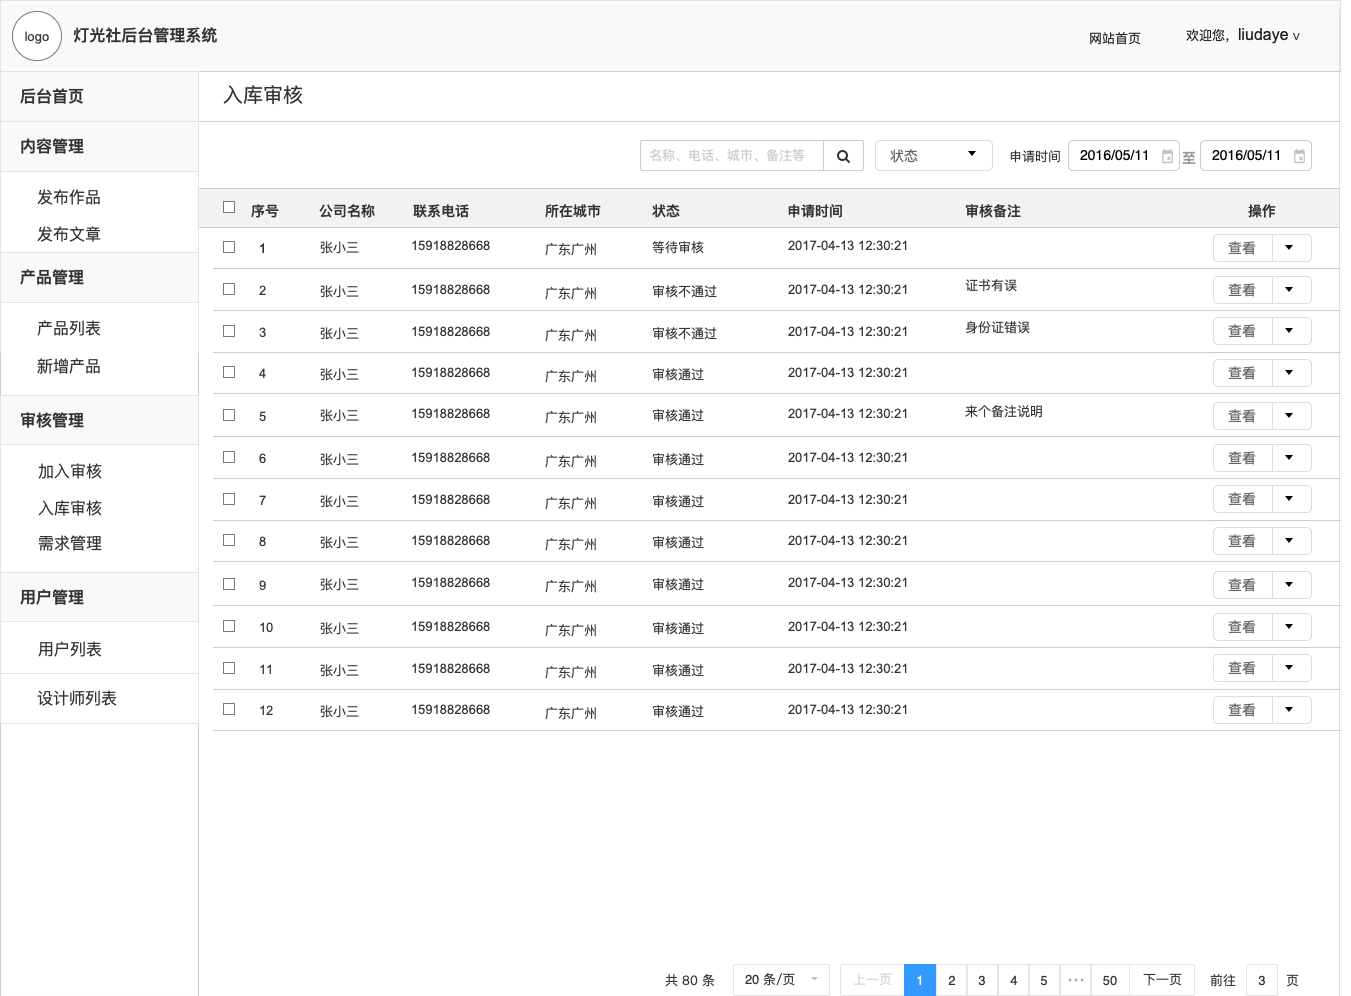Image resolution: width=1351 pixels, height=996 pixels.
Task: Expand the action dropdown arrow beside row 1's 查看
Action: [x=1291, y=247]
